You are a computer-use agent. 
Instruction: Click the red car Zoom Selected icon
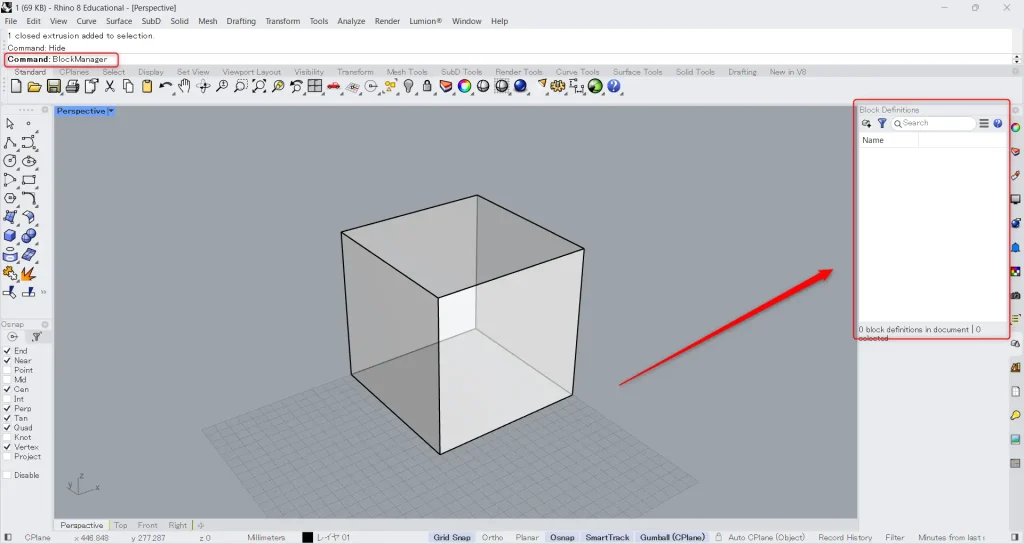333,87
